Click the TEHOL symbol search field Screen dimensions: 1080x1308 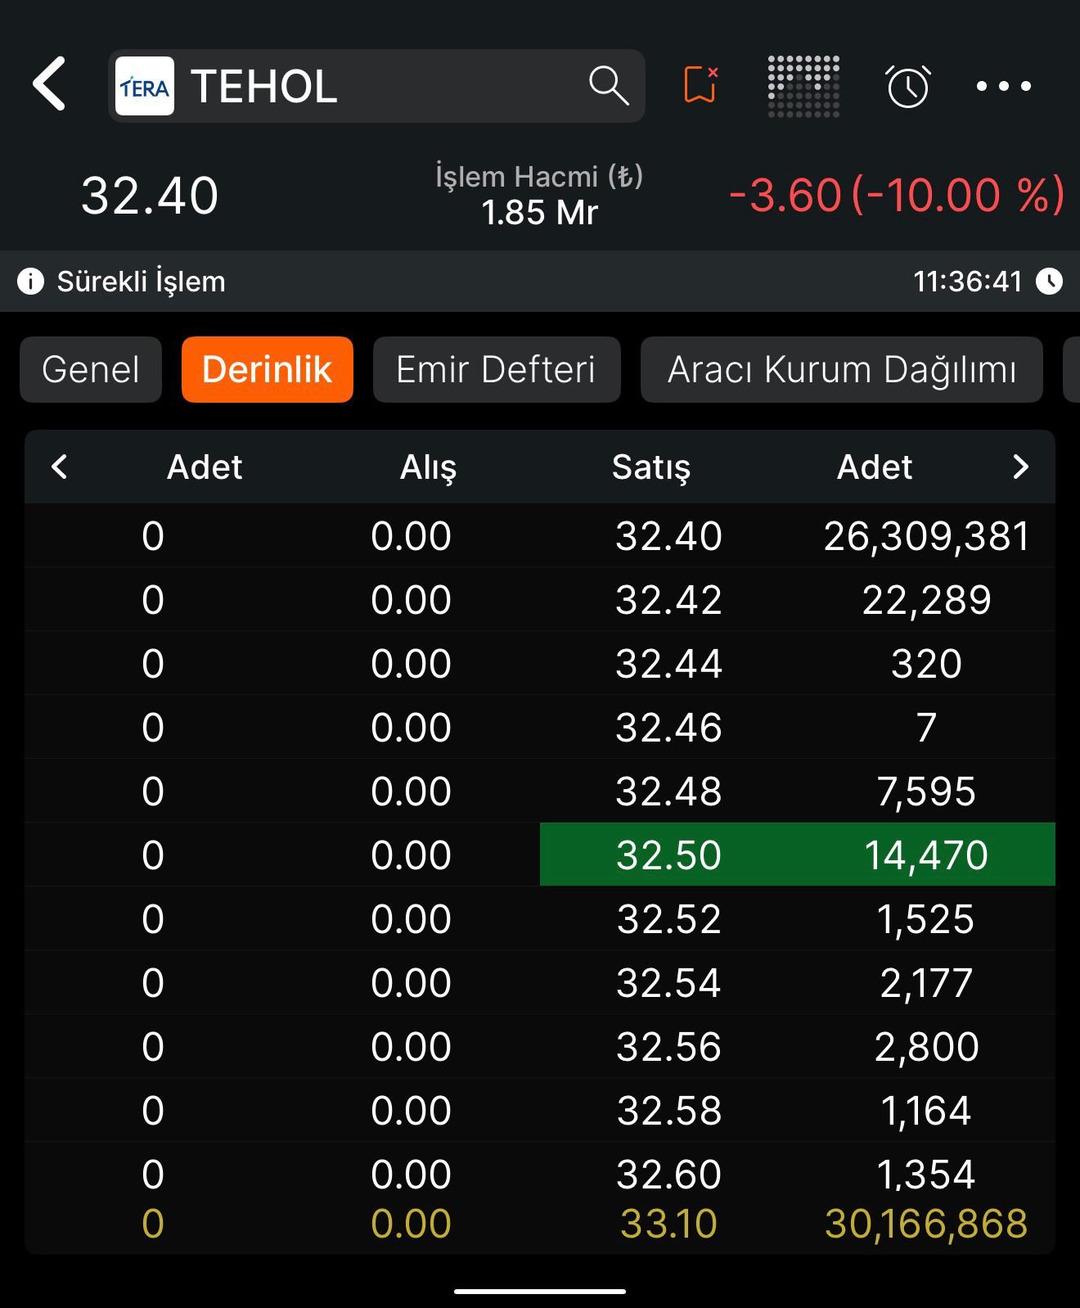(x=380, y=87)
